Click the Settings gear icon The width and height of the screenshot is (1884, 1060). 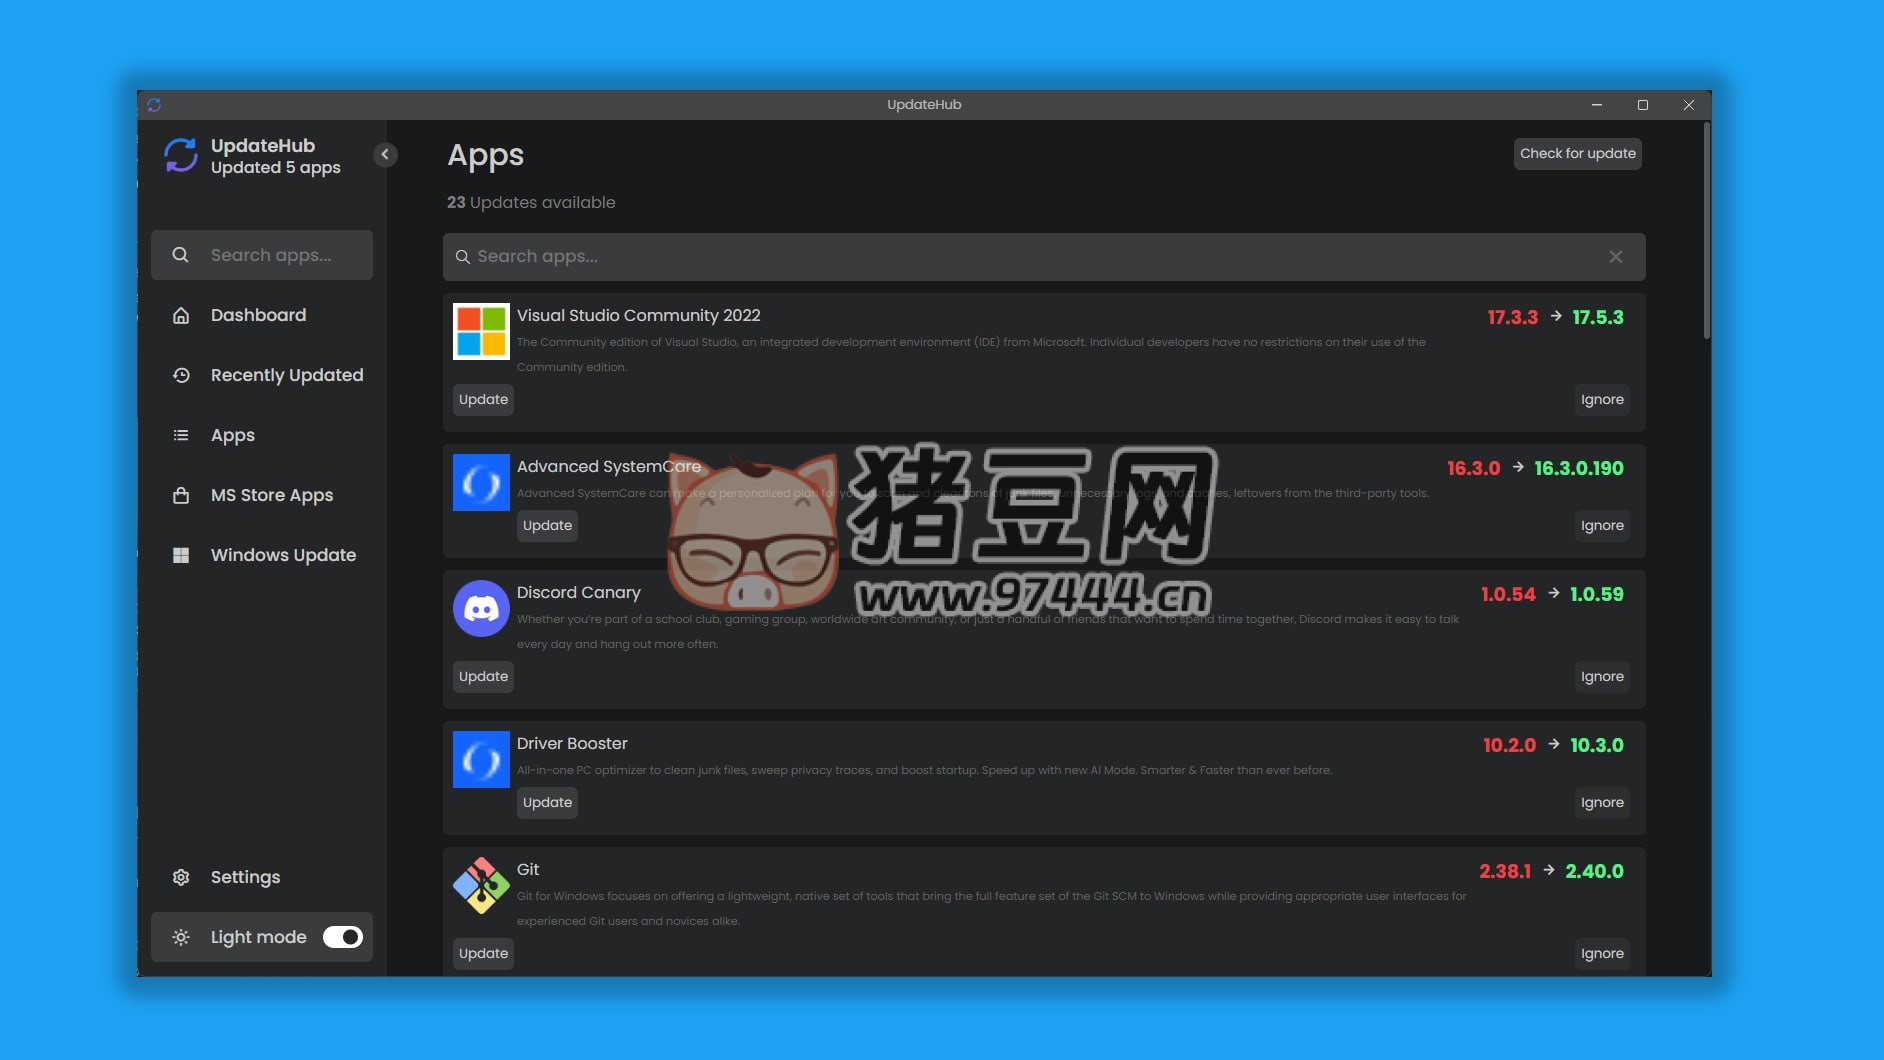coord(181,877)
